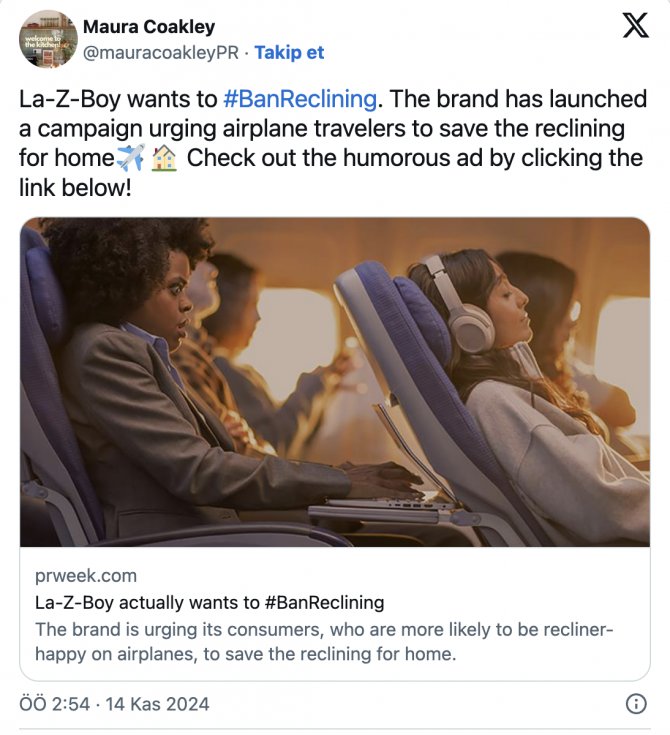The width and height of the screenshot is (670, 735).
Task: Click the info icon beside the timestamp
Action: (x=636, y=704)
